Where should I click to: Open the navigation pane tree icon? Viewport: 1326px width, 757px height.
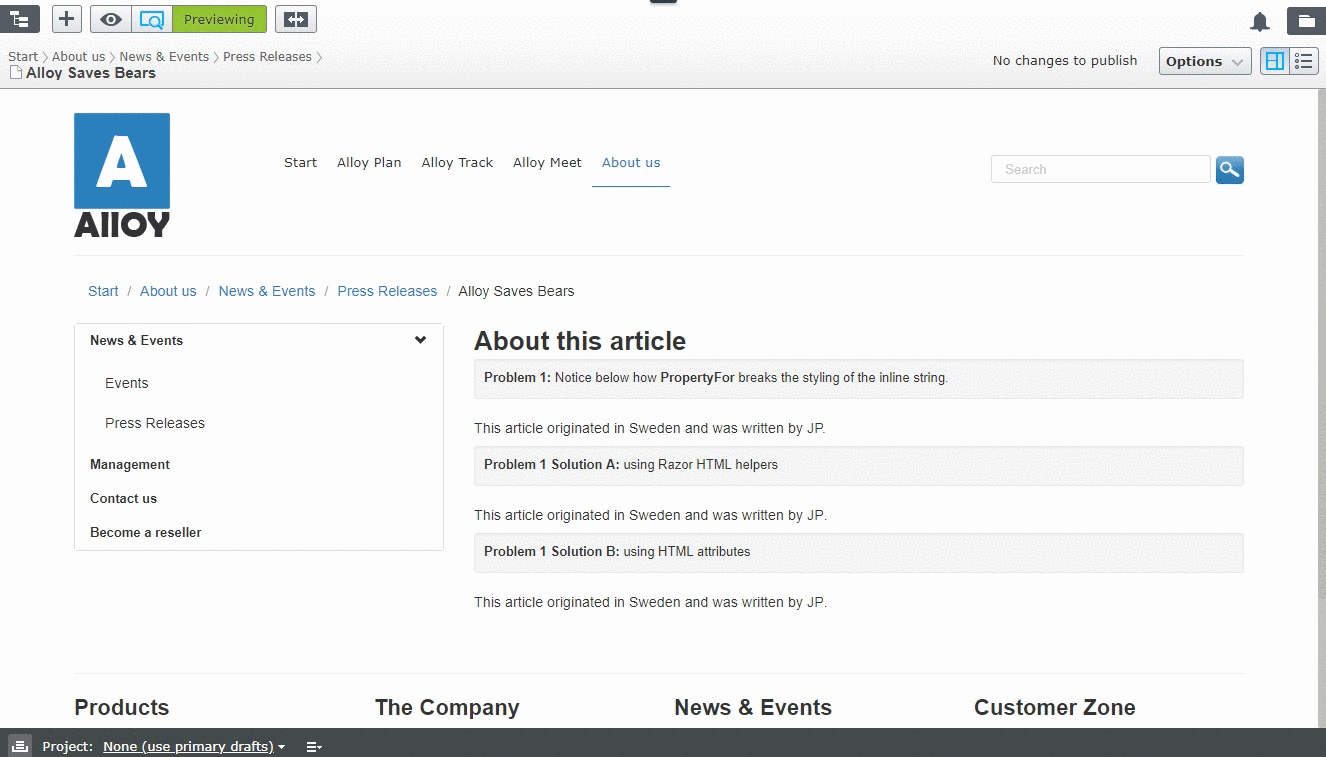pyautogui.click(x=20, y=18)
